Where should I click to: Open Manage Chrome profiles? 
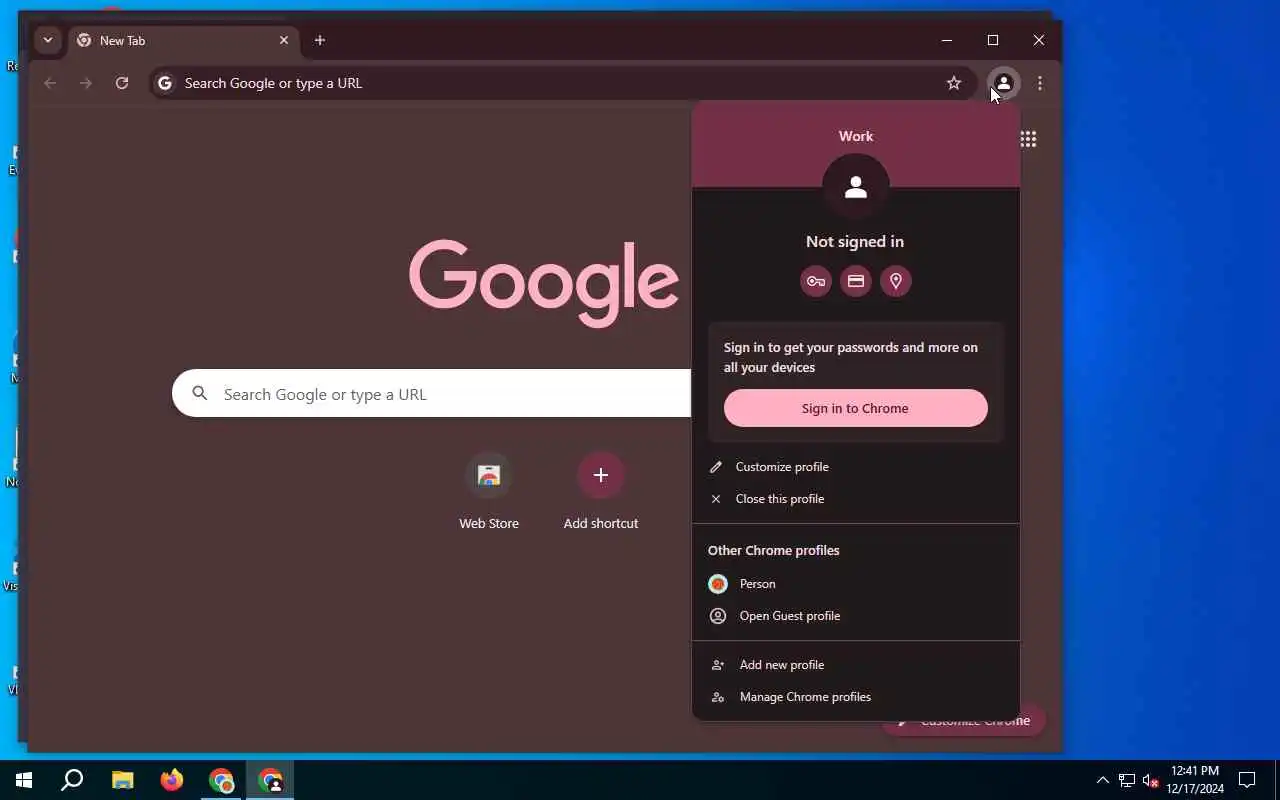click(x=856, y=697)
